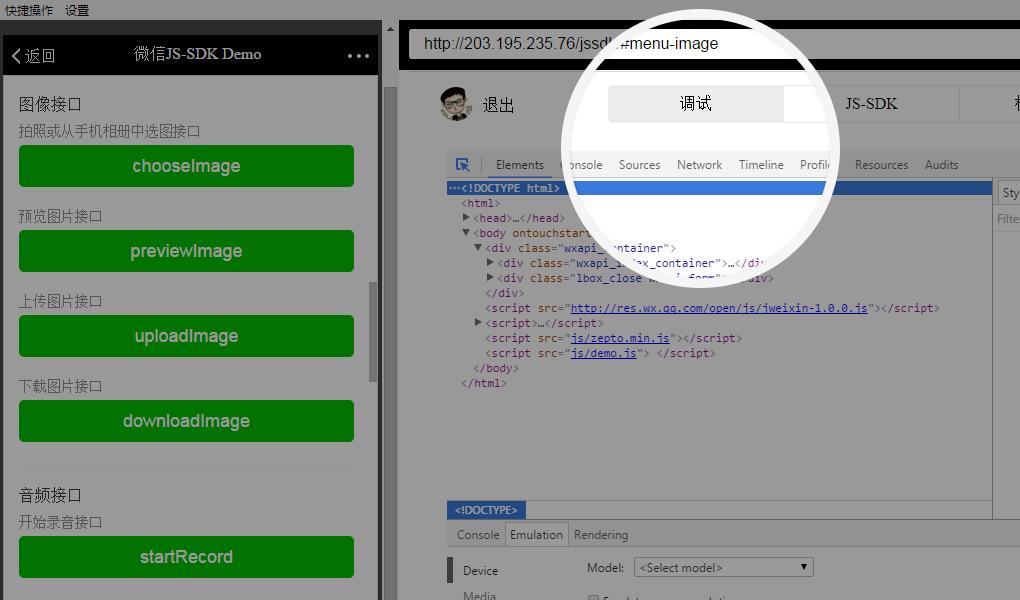
Task: Click the phone preview scrollbar thumb
Action: (373, 332)
